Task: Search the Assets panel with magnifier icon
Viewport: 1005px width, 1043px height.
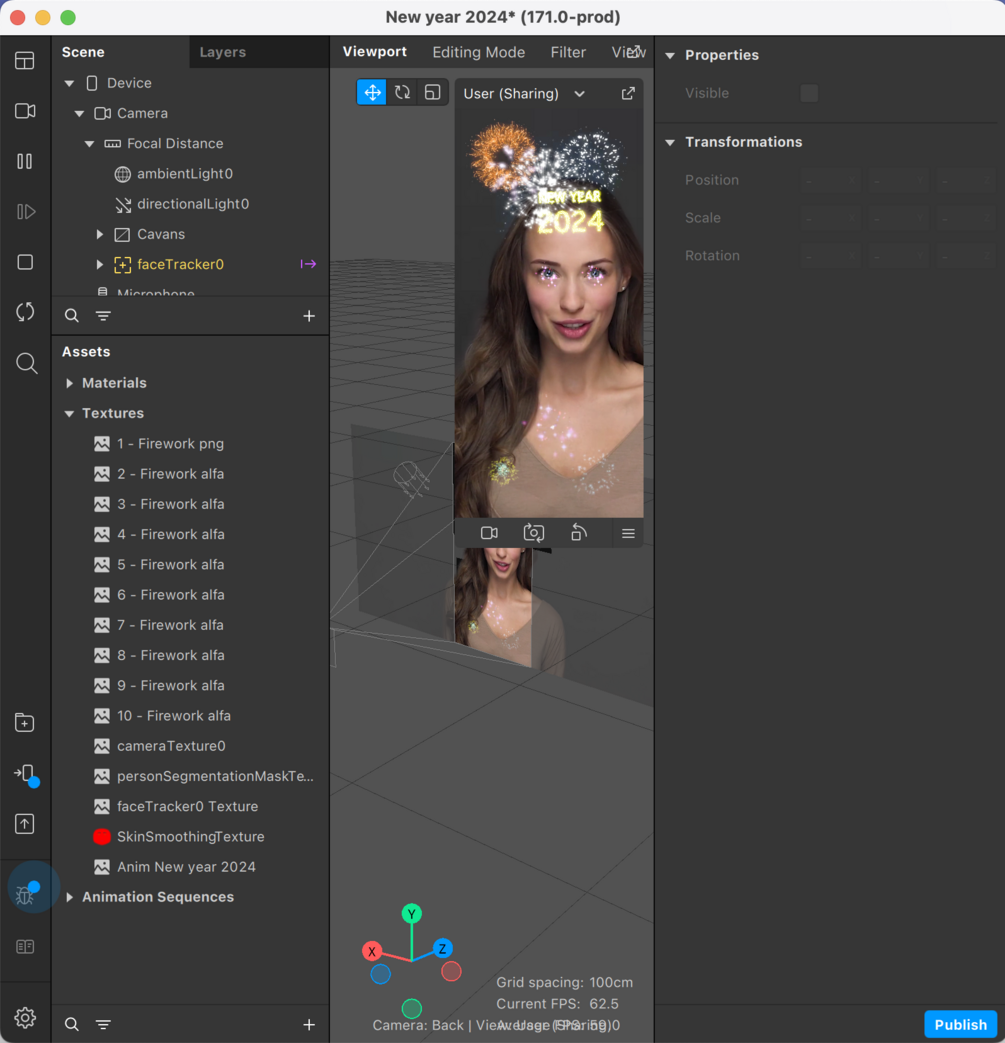Action: [x=72, y=1024]
